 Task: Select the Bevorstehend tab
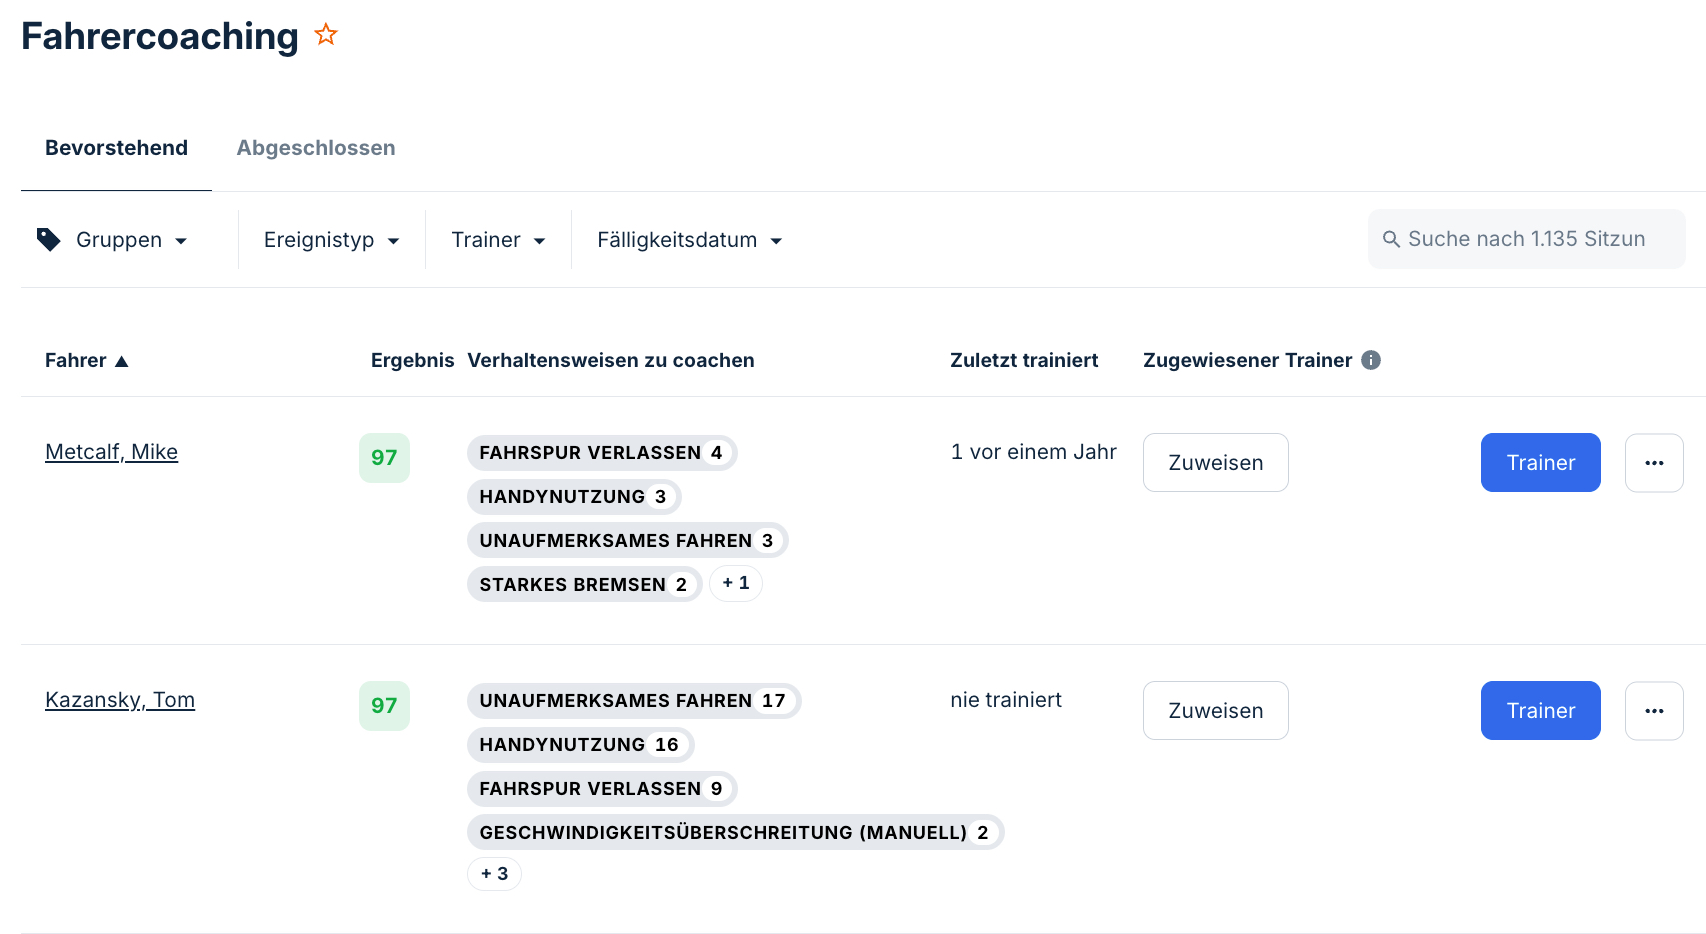tap(116, 148)
